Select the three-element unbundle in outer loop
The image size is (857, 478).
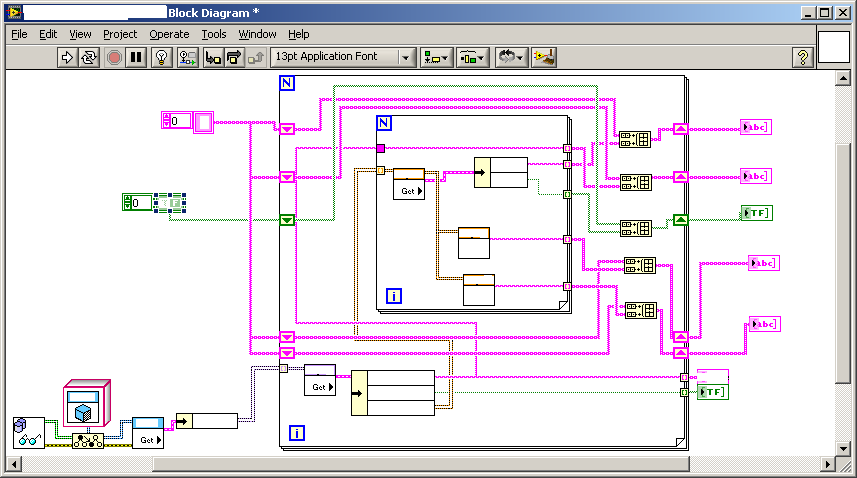point(393,393)
